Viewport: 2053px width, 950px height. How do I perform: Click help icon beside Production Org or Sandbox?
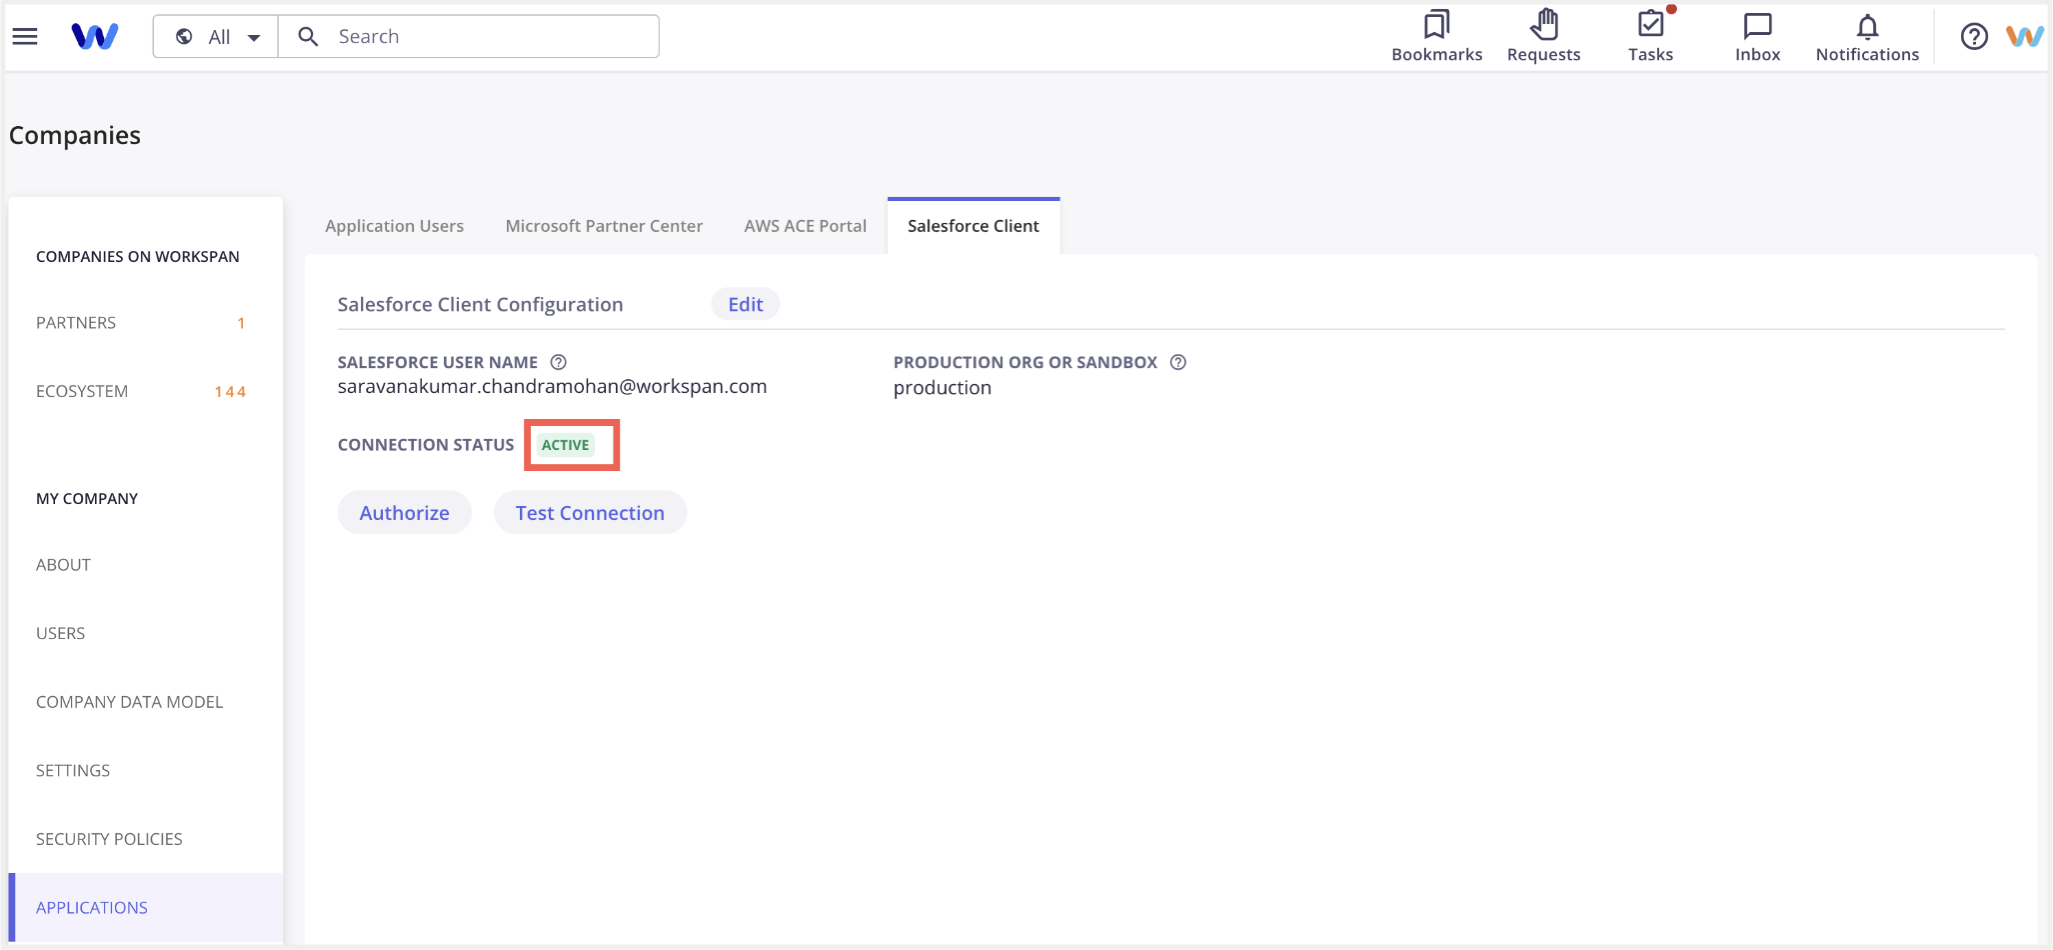coord(1178,362)
